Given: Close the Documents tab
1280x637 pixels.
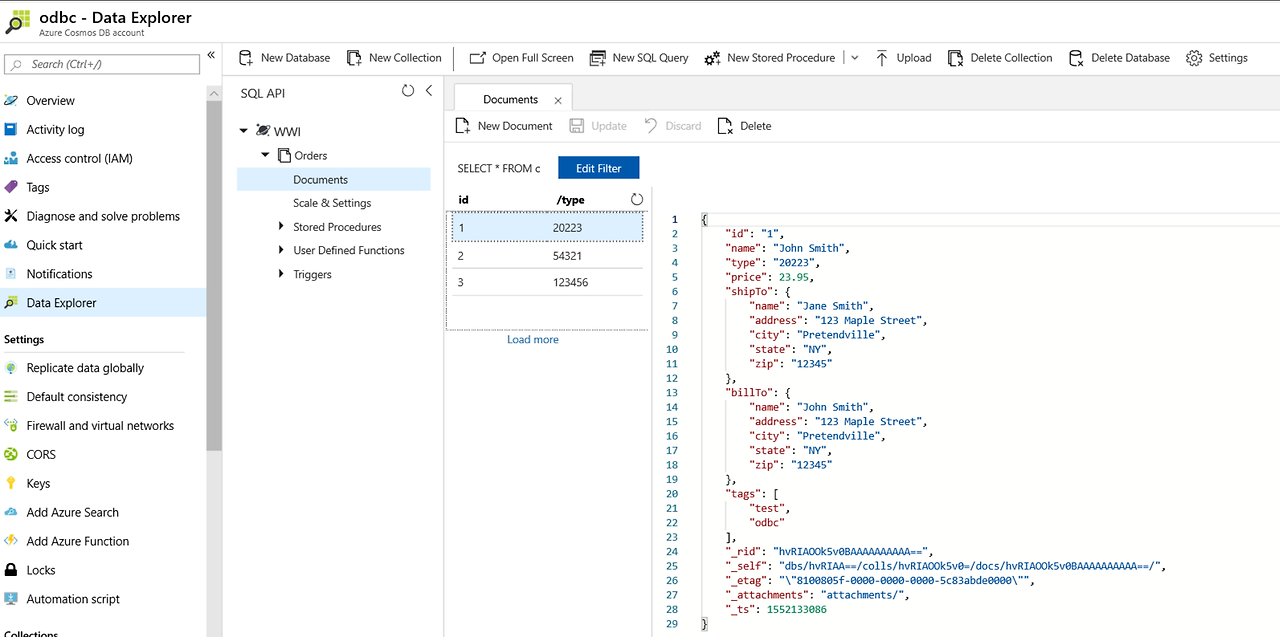Looking at the screenshot, I should click(x=558, y=100).
